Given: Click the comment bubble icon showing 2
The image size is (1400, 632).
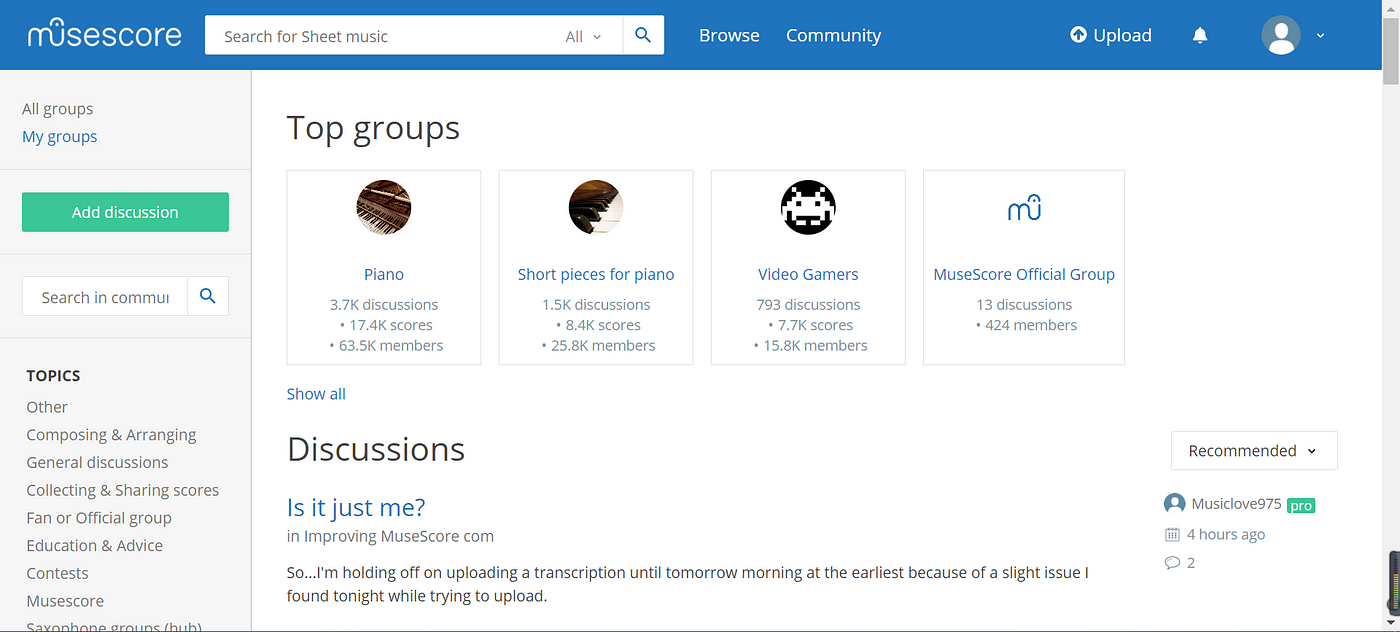Looking at the screenshot, I should click(x=1173, y=563).
